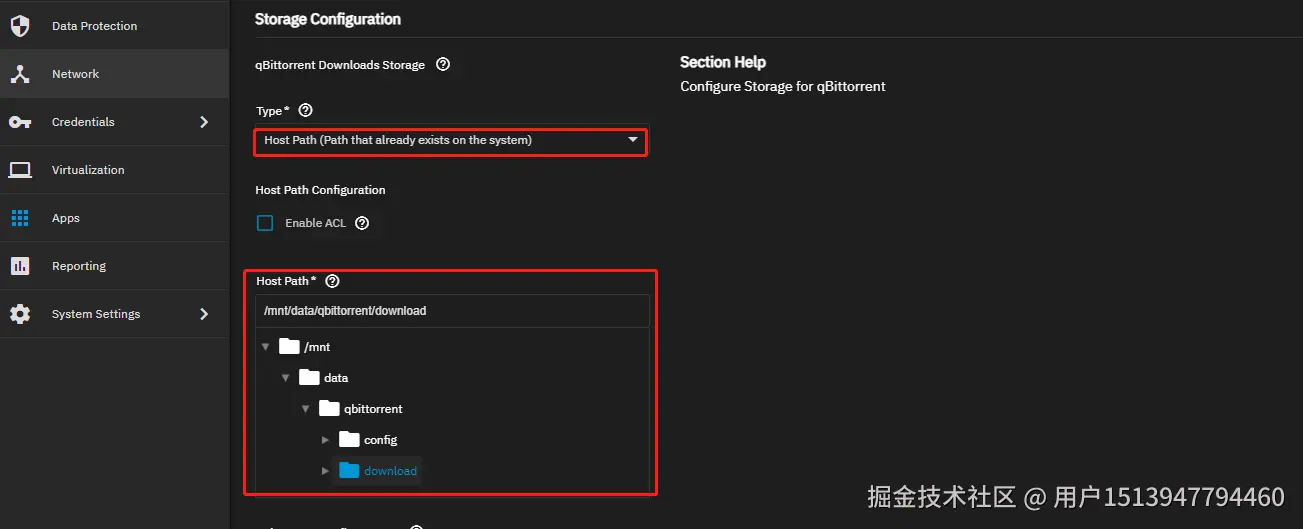Screen dimensions: 1303x529
Task: Click the Network sidebar icon
Action: 20,74
